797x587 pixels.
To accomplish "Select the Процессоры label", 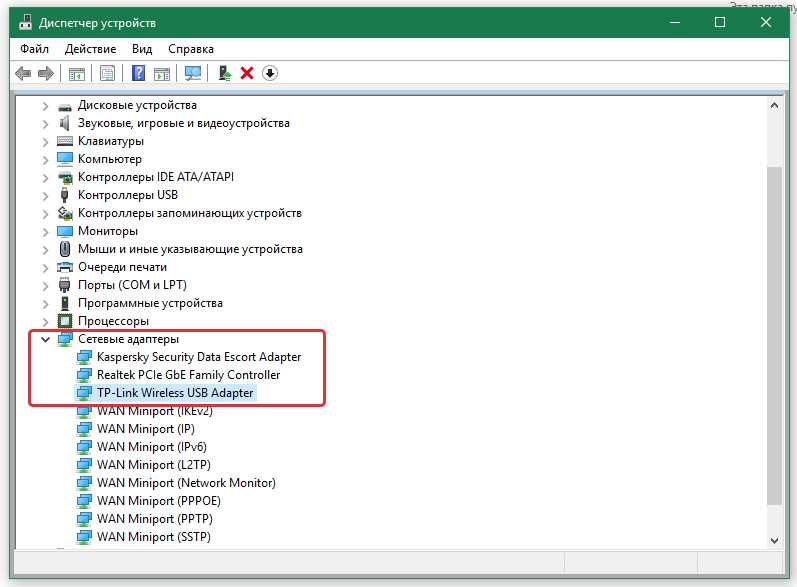I will 113,321.
